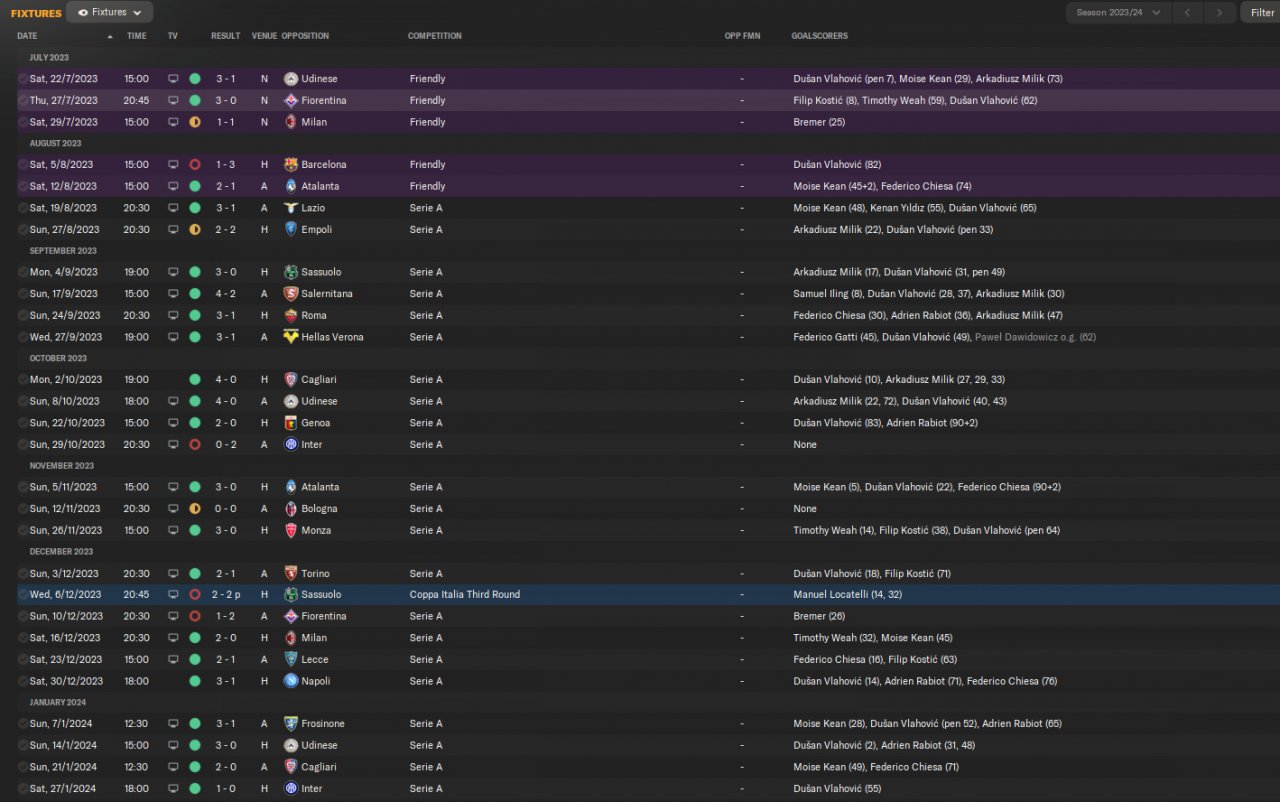
Task: Click the Roma club crest
Action: pos(291,316)
